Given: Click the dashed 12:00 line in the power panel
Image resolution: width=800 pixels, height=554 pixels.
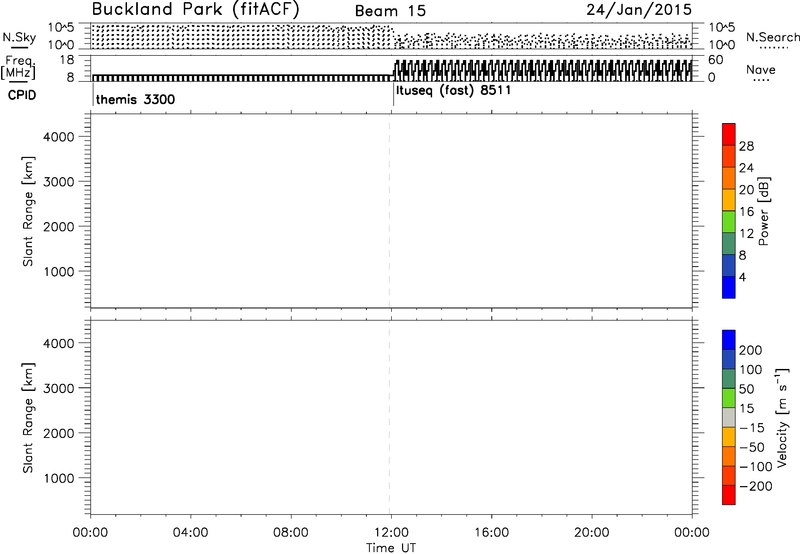Looking at the screenshot, I should pyautogui.click(x=390, y=211).
